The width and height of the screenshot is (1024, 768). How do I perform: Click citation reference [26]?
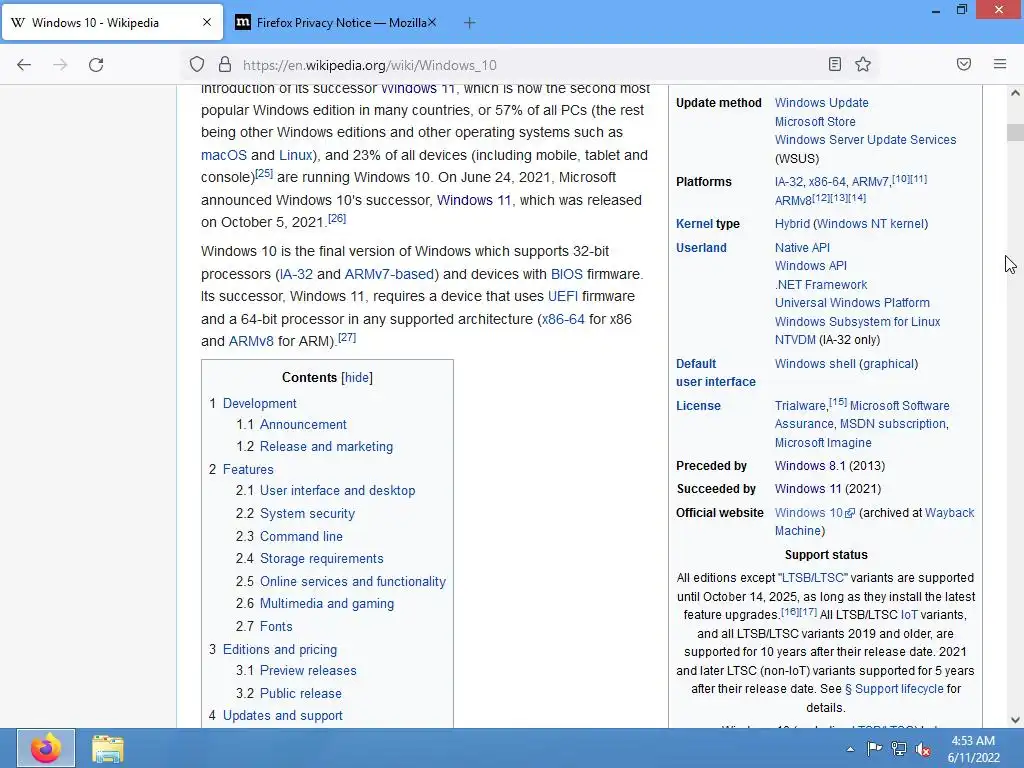(337, 219)
